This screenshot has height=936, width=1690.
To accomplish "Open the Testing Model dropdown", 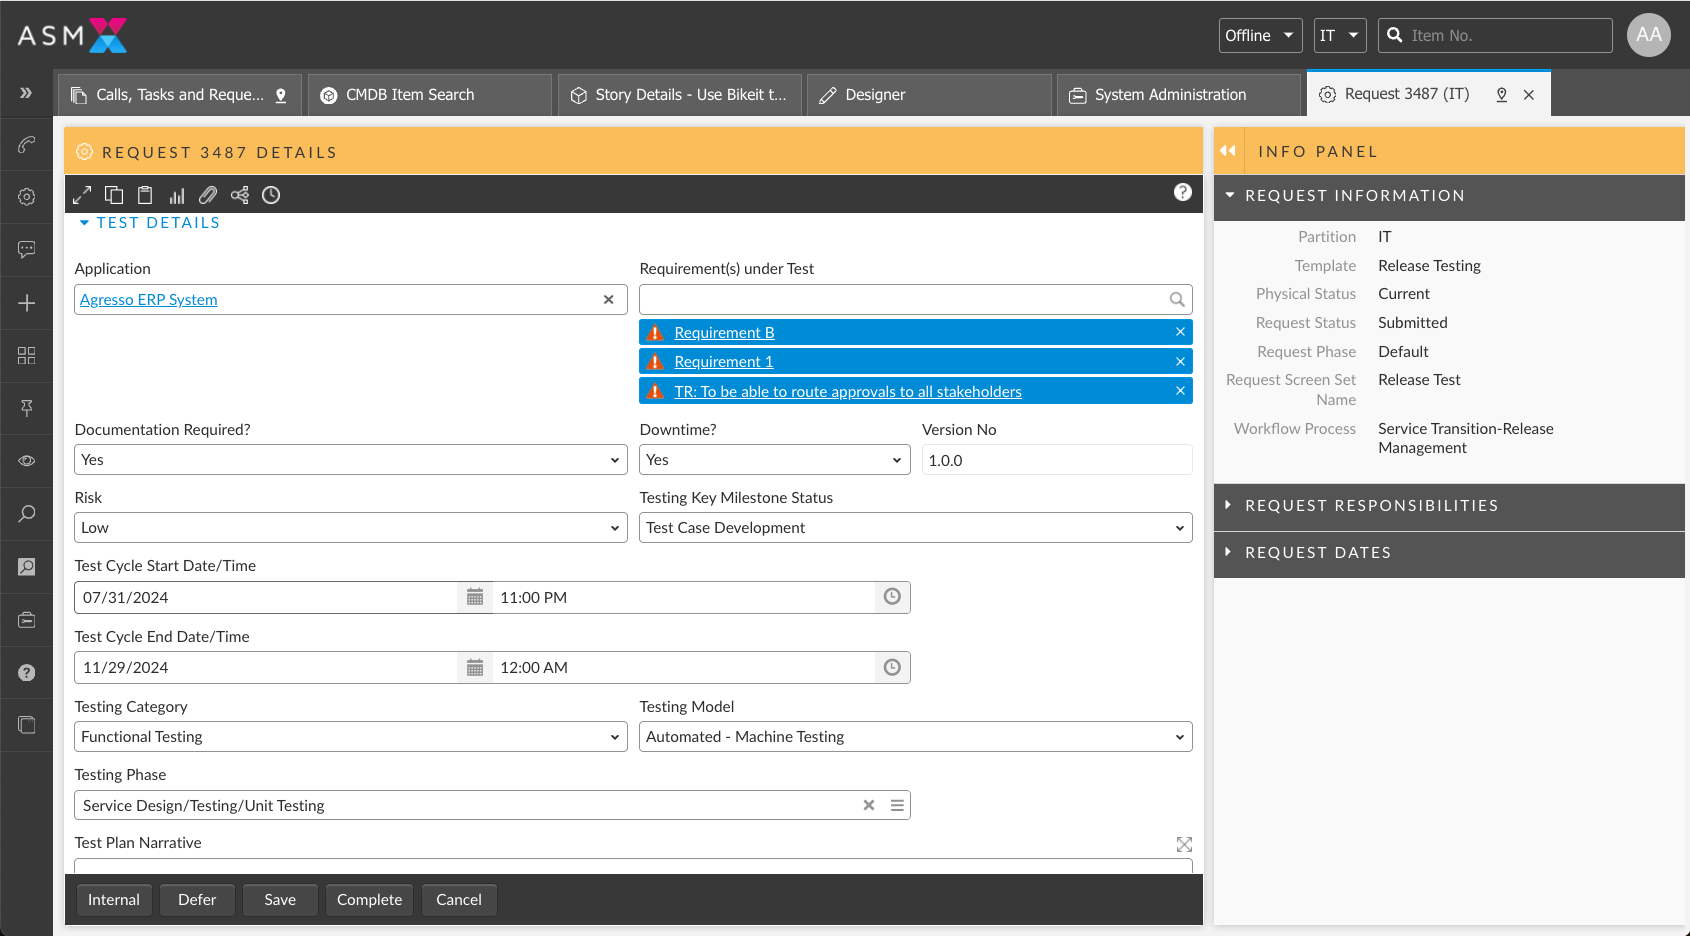I will point(916,737).
